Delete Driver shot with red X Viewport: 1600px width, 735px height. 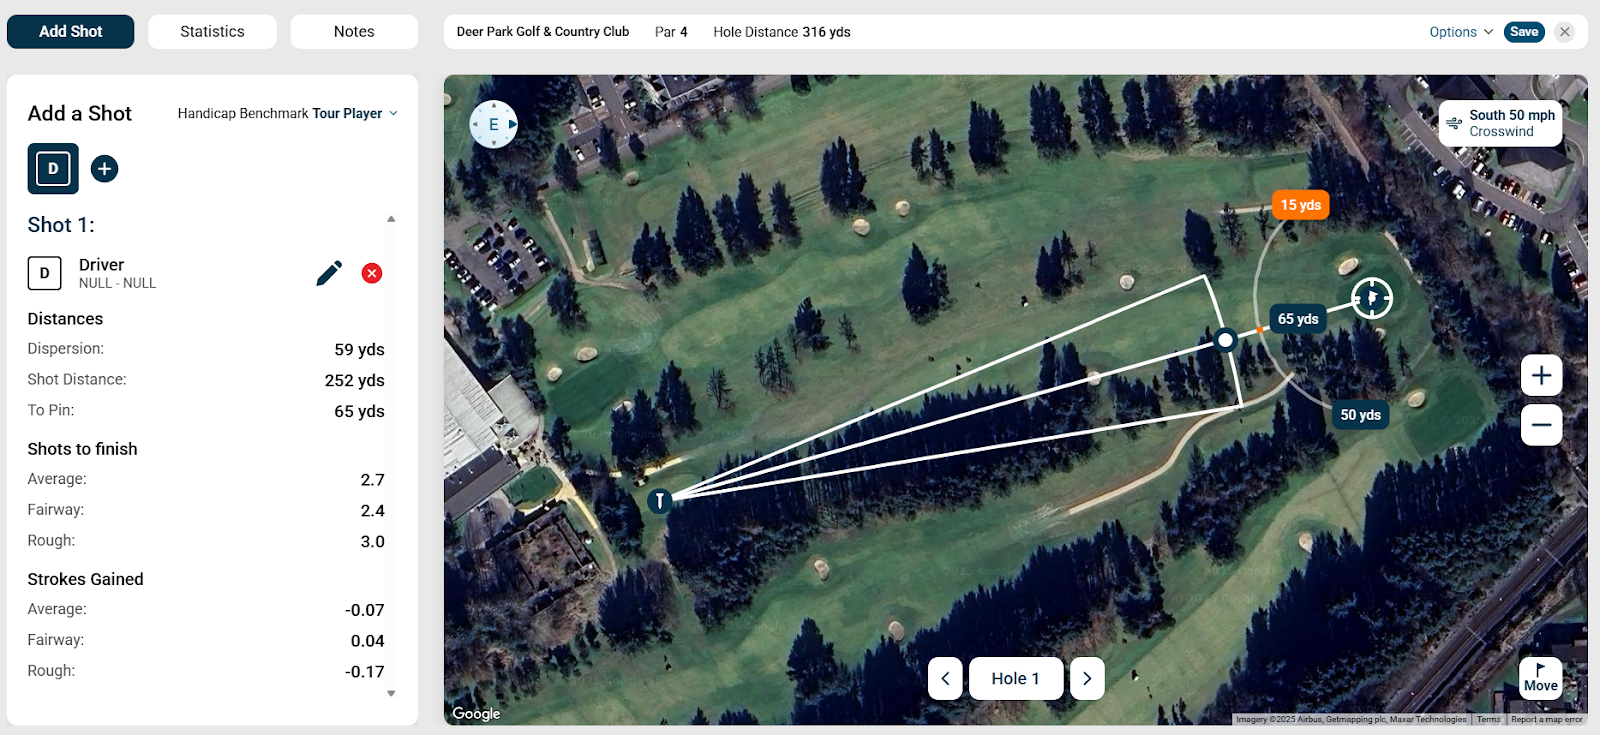372,273
